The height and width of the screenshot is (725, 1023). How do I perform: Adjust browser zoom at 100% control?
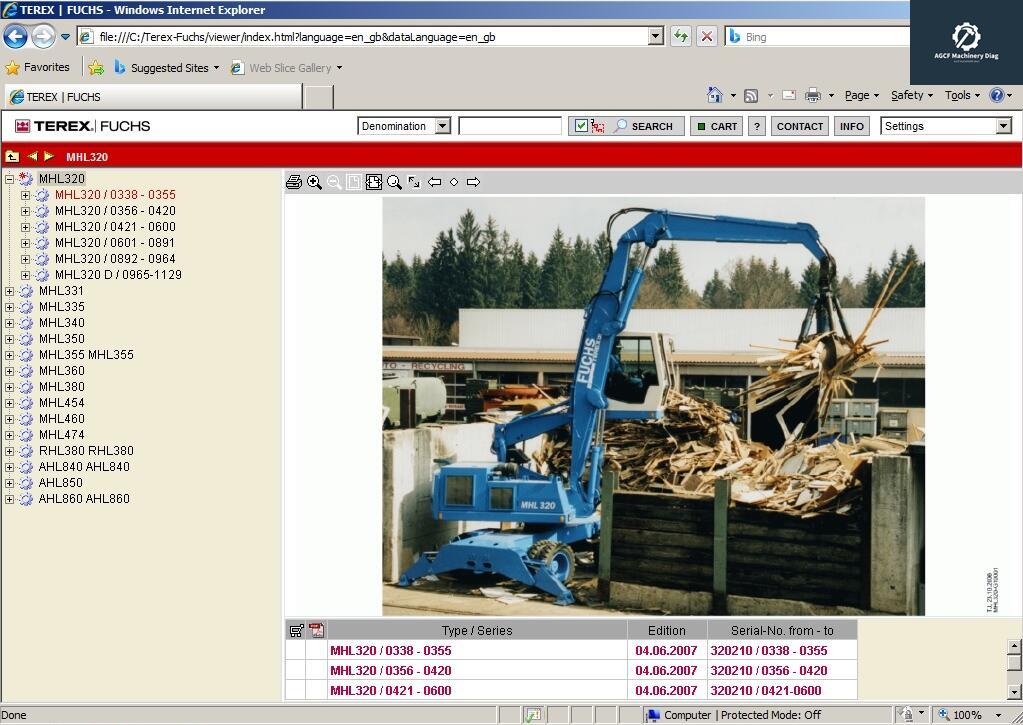tap(966, 715)
